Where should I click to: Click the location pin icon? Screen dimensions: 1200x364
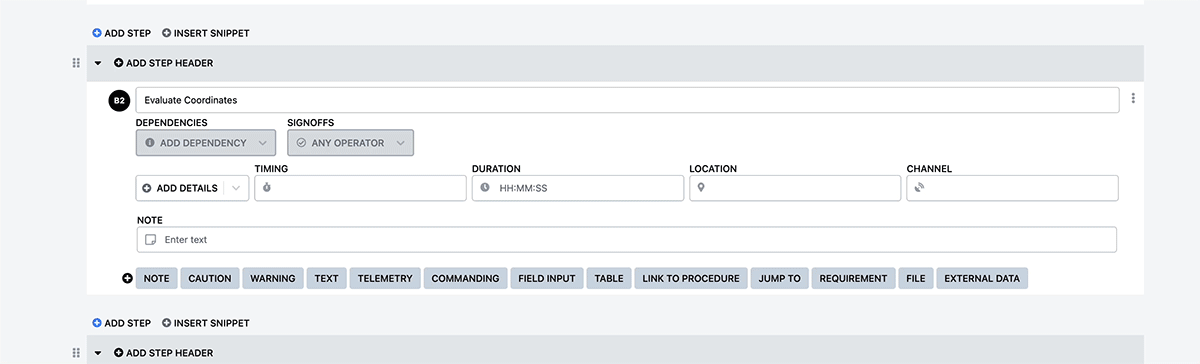(x=702, y=188)
